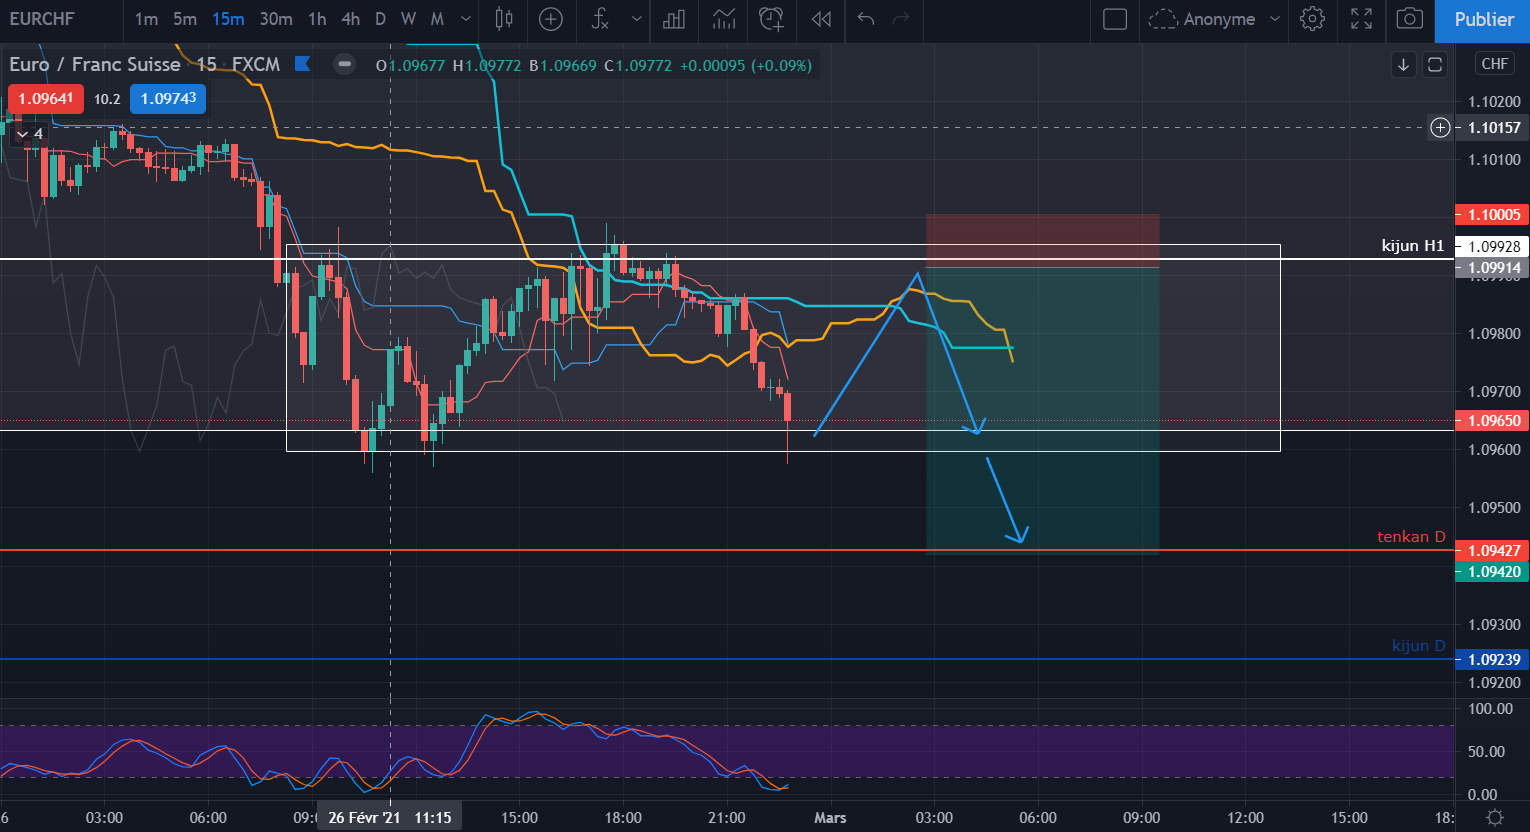Switch to the 30m timeframe

(276, 19)
